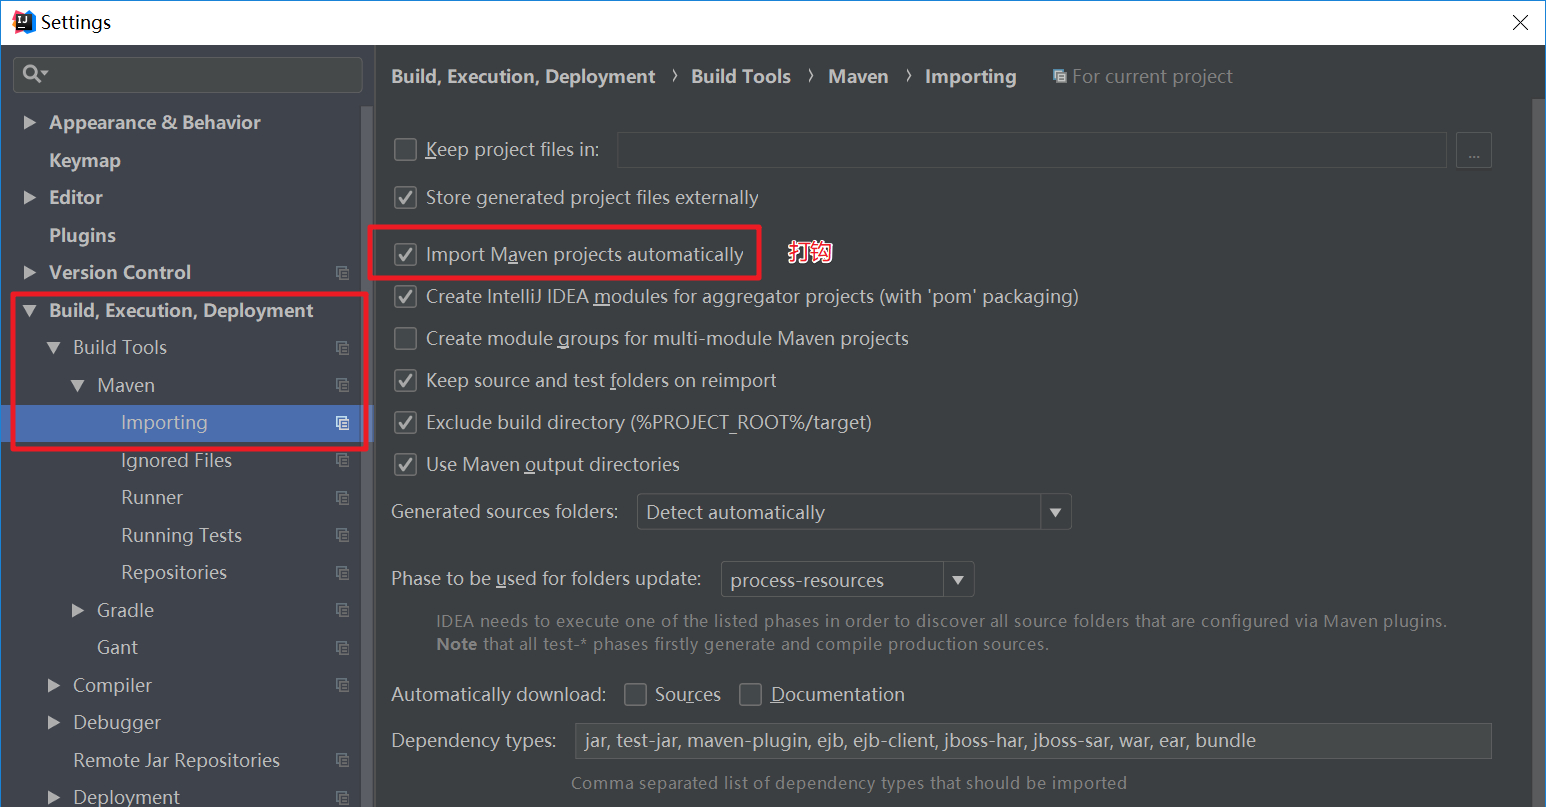Image resolution: width=1546 pixels, height=807 pixels.
Task: Click project-level icon beside Build Tools
Action: click(x=342, y=348)
